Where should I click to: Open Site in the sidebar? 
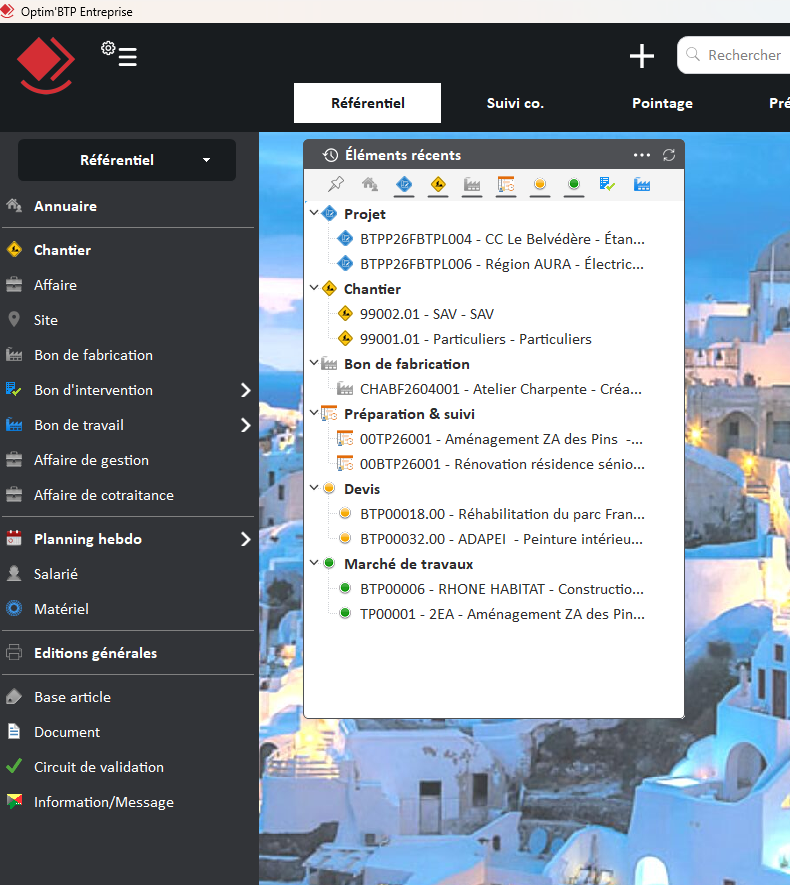(x=46, y=320)
